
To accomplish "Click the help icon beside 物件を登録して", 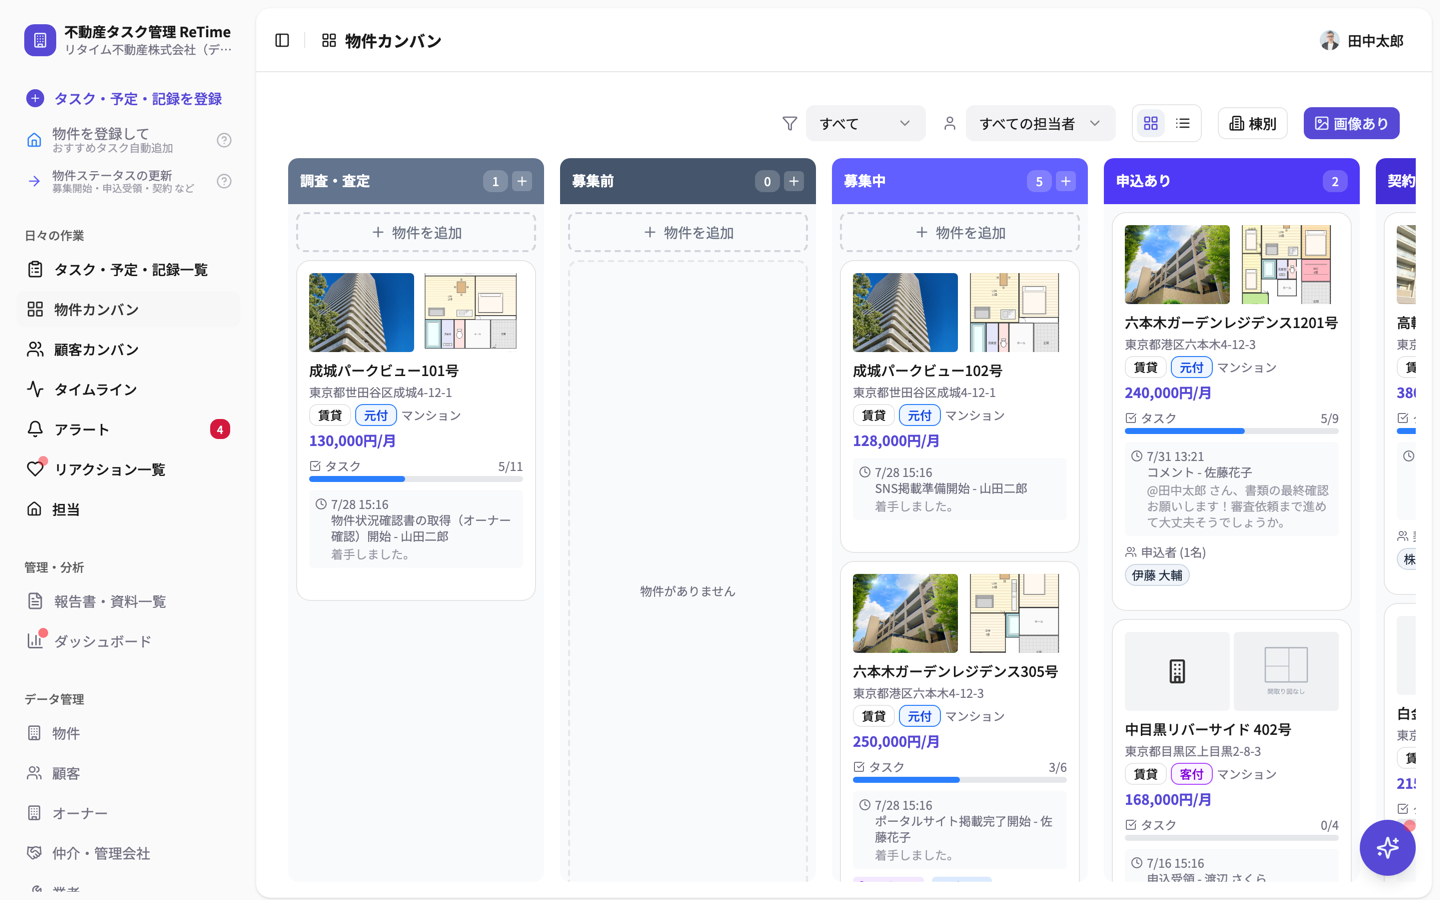I will pos(224,140).
